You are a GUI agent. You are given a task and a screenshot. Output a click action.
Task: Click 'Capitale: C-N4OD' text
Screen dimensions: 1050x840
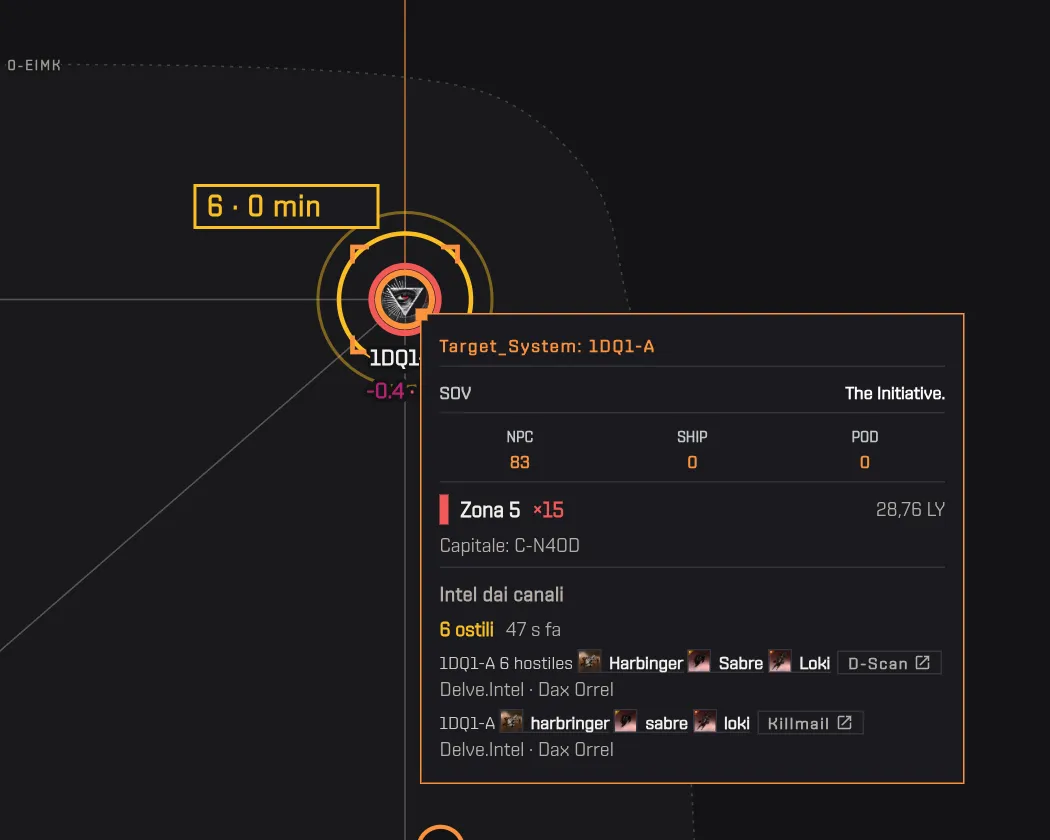[x=510, y=546]
